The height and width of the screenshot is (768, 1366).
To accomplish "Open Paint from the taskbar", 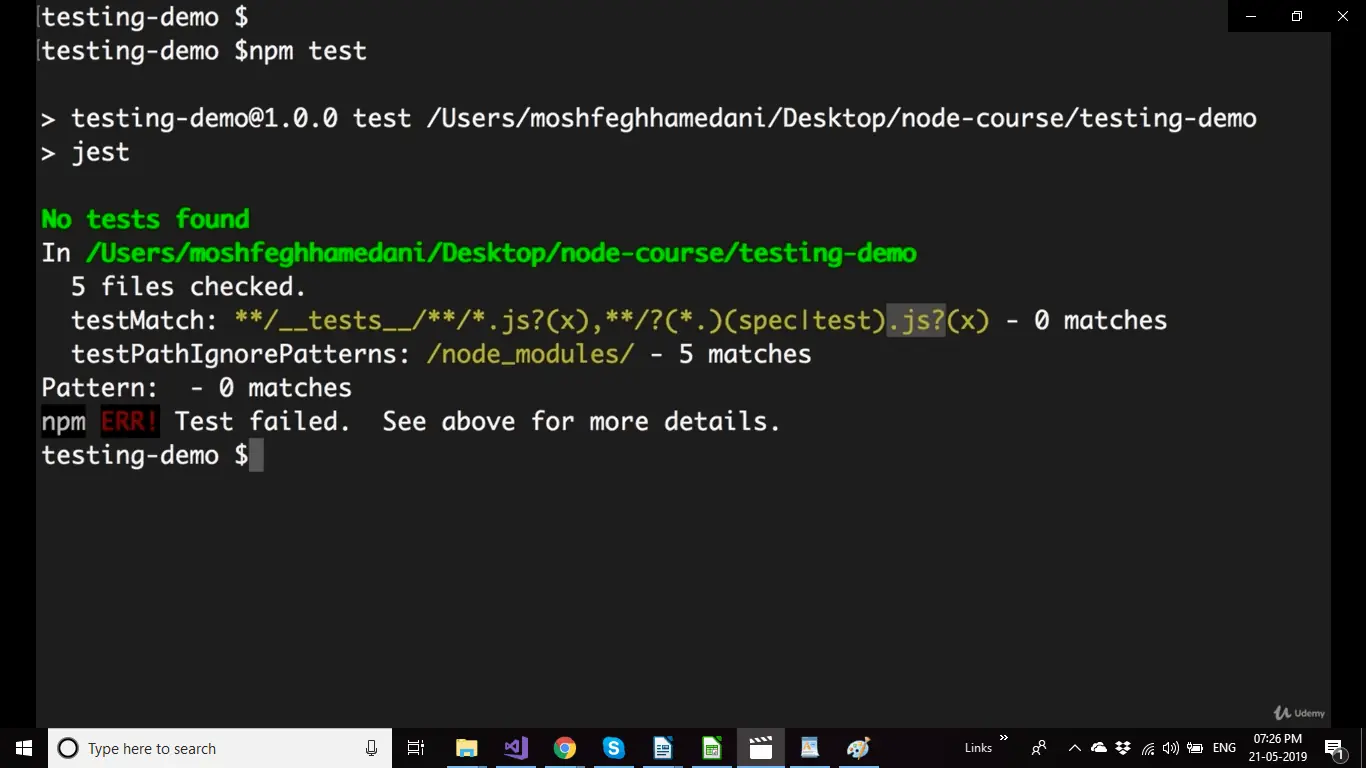I will pos(859,748).
